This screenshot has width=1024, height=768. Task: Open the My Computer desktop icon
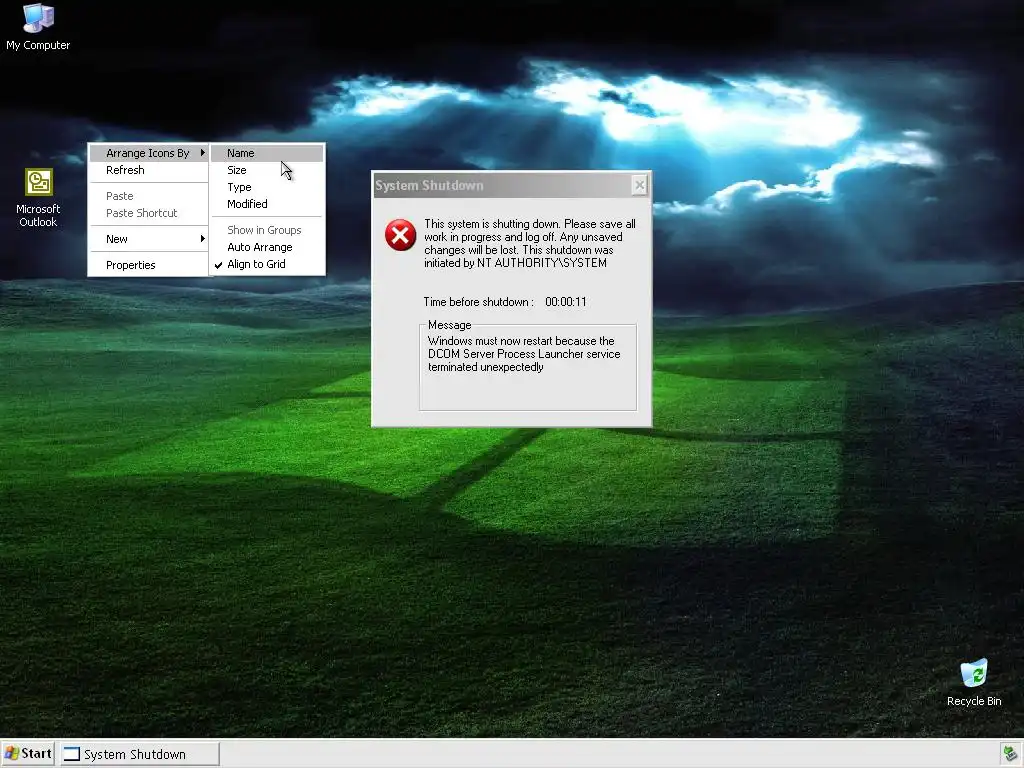[x=38, y=27]
